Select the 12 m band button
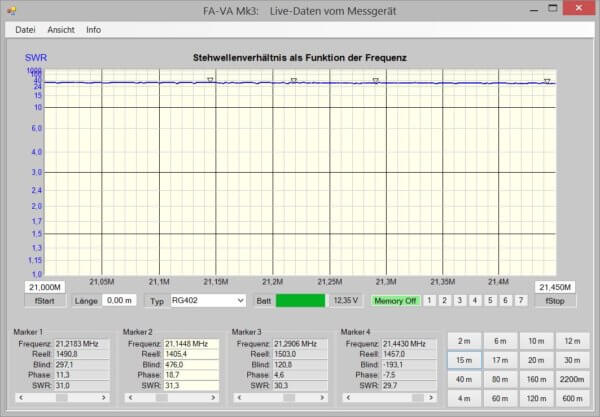Viewport: 600px width, 417px height. click(572, 341)
